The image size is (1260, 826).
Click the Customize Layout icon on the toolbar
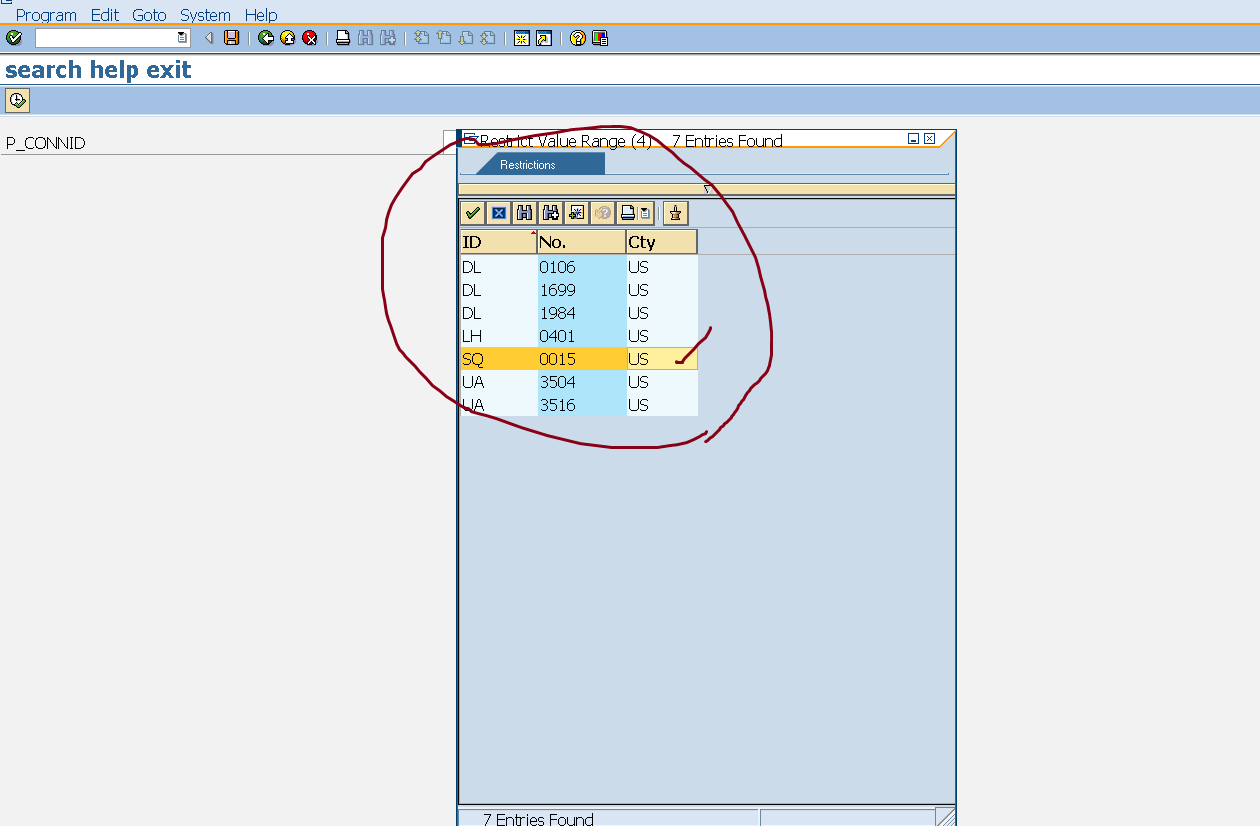[x=598, y=38]
